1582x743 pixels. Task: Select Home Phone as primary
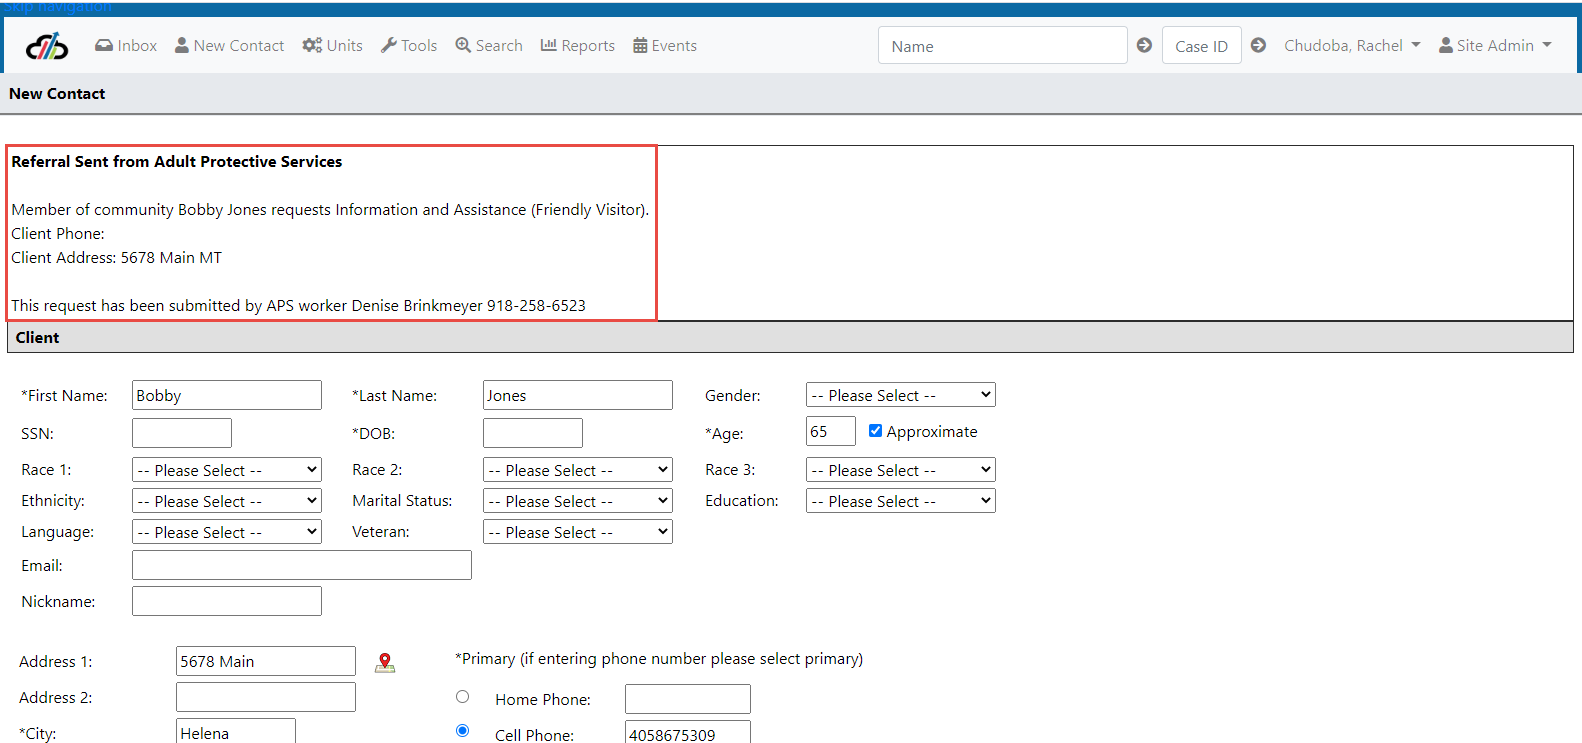tap(462, 697)
